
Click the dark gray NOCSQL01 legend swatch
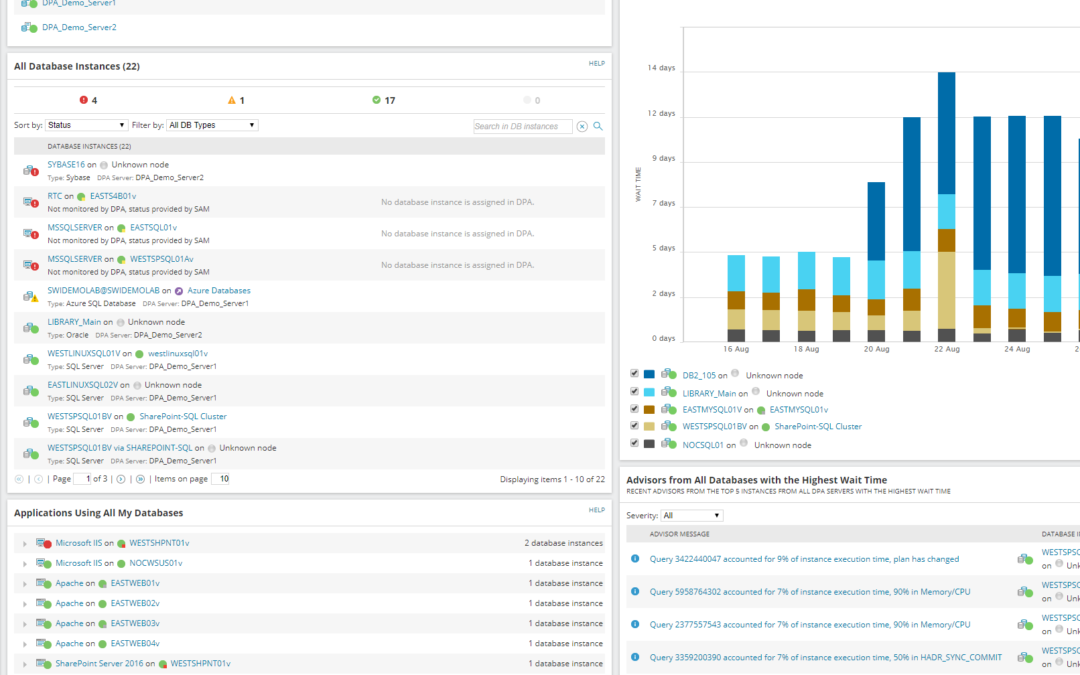click(x=649, y=444)
